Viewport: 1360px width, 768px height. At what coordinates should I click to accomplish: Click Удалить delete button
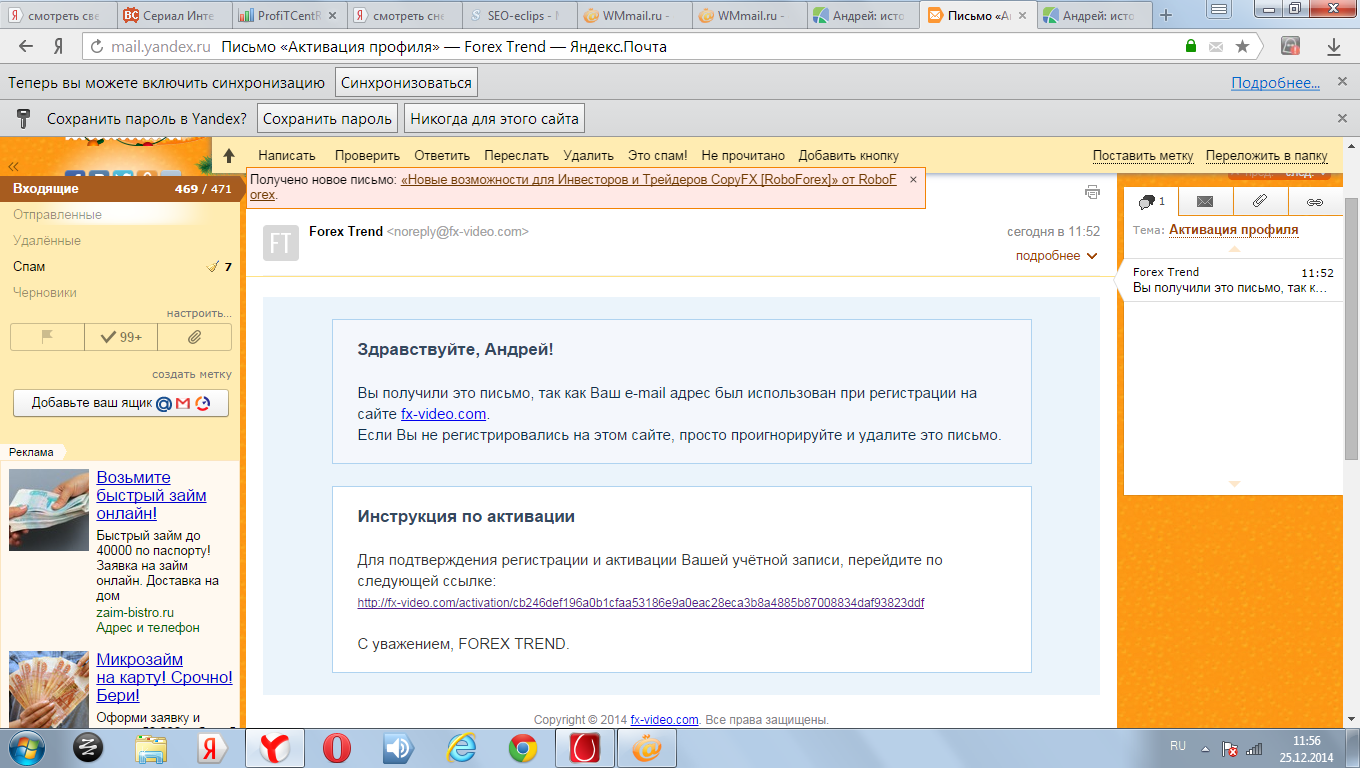coord(588,155)
